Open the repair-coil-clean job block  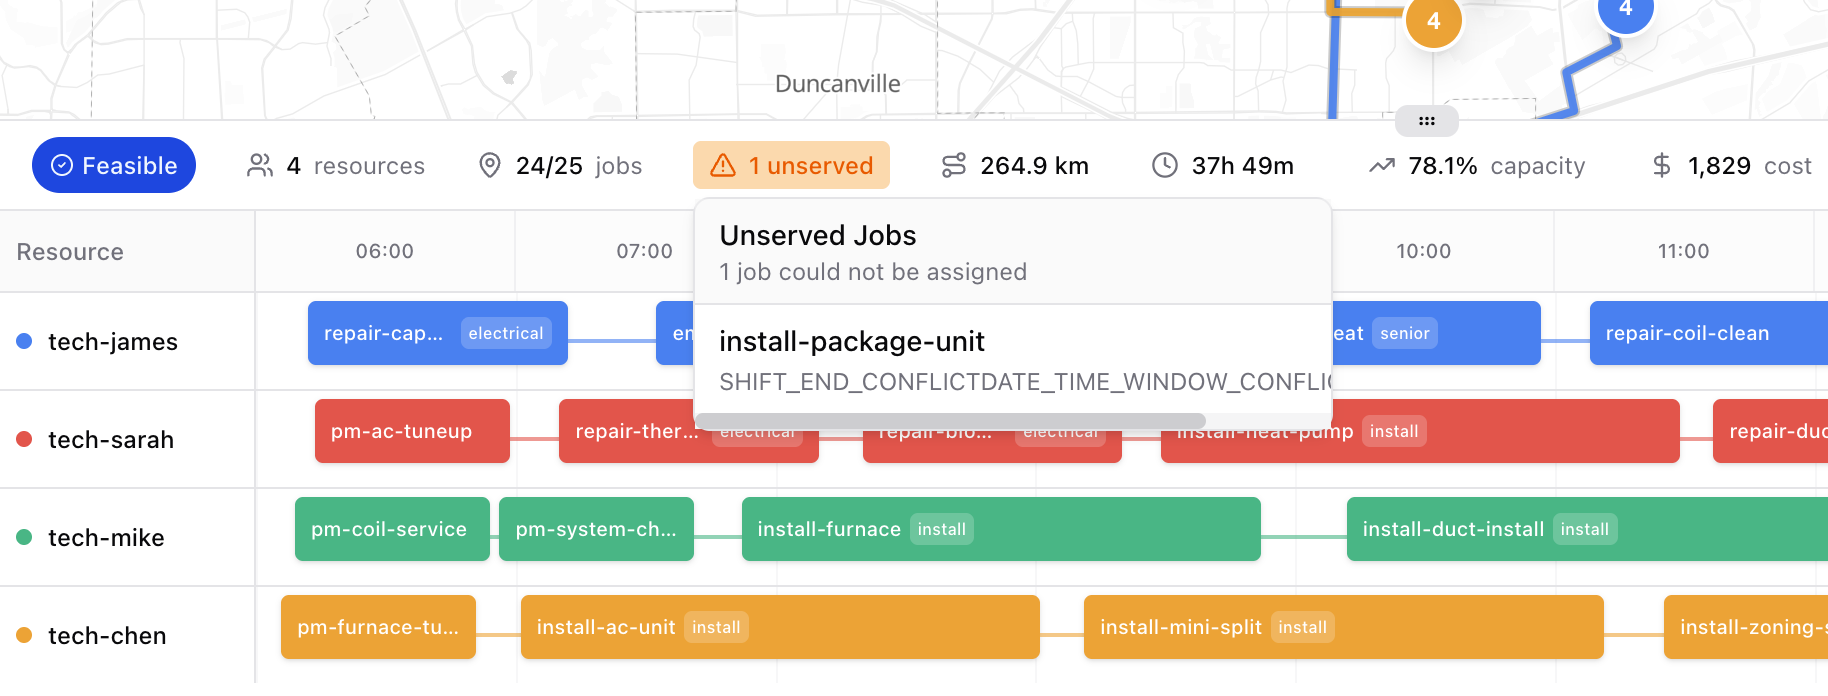(x=1709, y=333)
